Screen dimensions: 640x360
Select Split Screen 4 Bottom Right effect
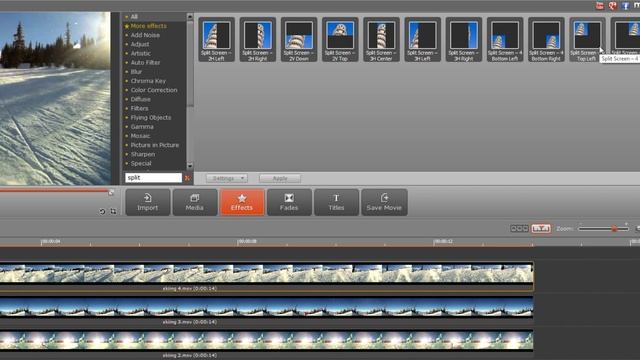(x=546, y=40)
